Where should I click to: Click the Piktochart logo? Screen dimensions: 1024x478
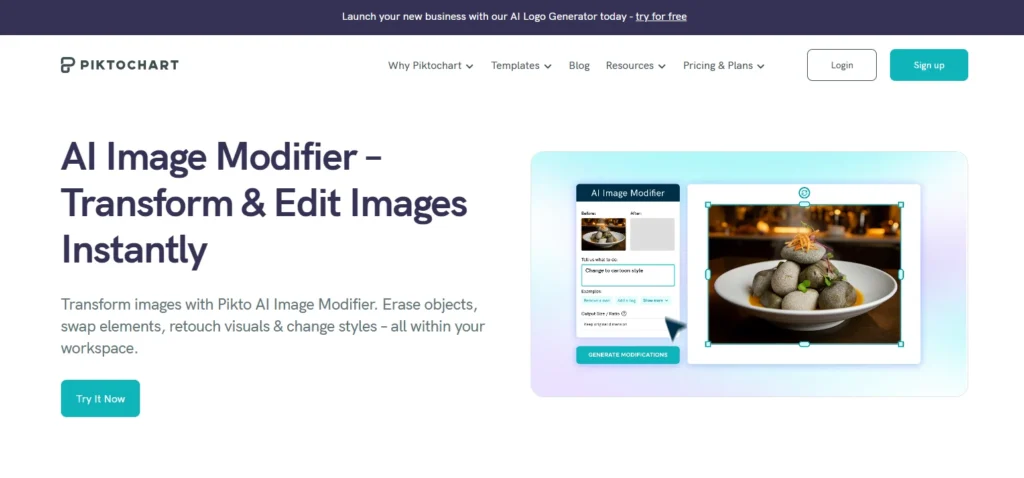tap(120, 65)
